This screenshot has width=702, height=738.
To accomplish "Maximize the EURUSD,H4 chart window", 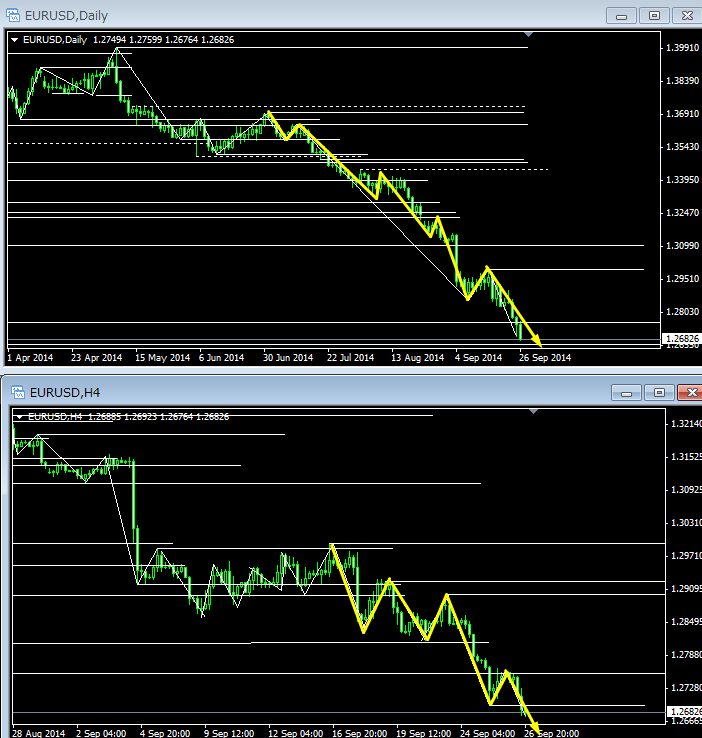I will tap(657, 392).
